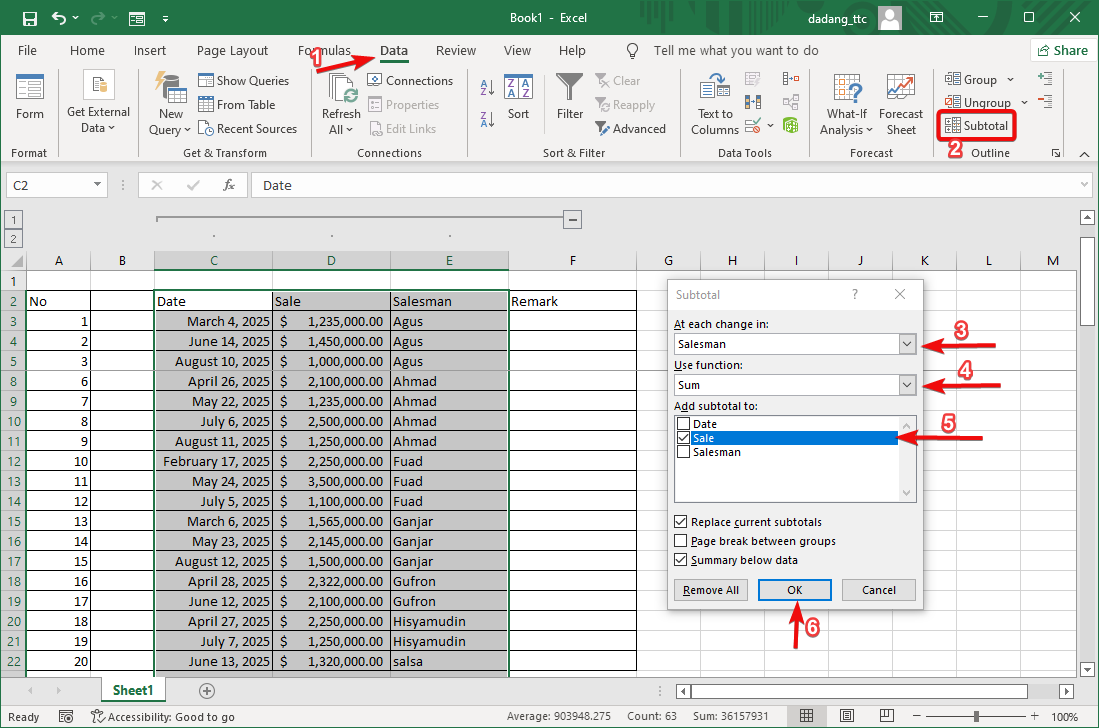Open the File menu
Viewport: 1099px width, 728px height.
[27, 50]
